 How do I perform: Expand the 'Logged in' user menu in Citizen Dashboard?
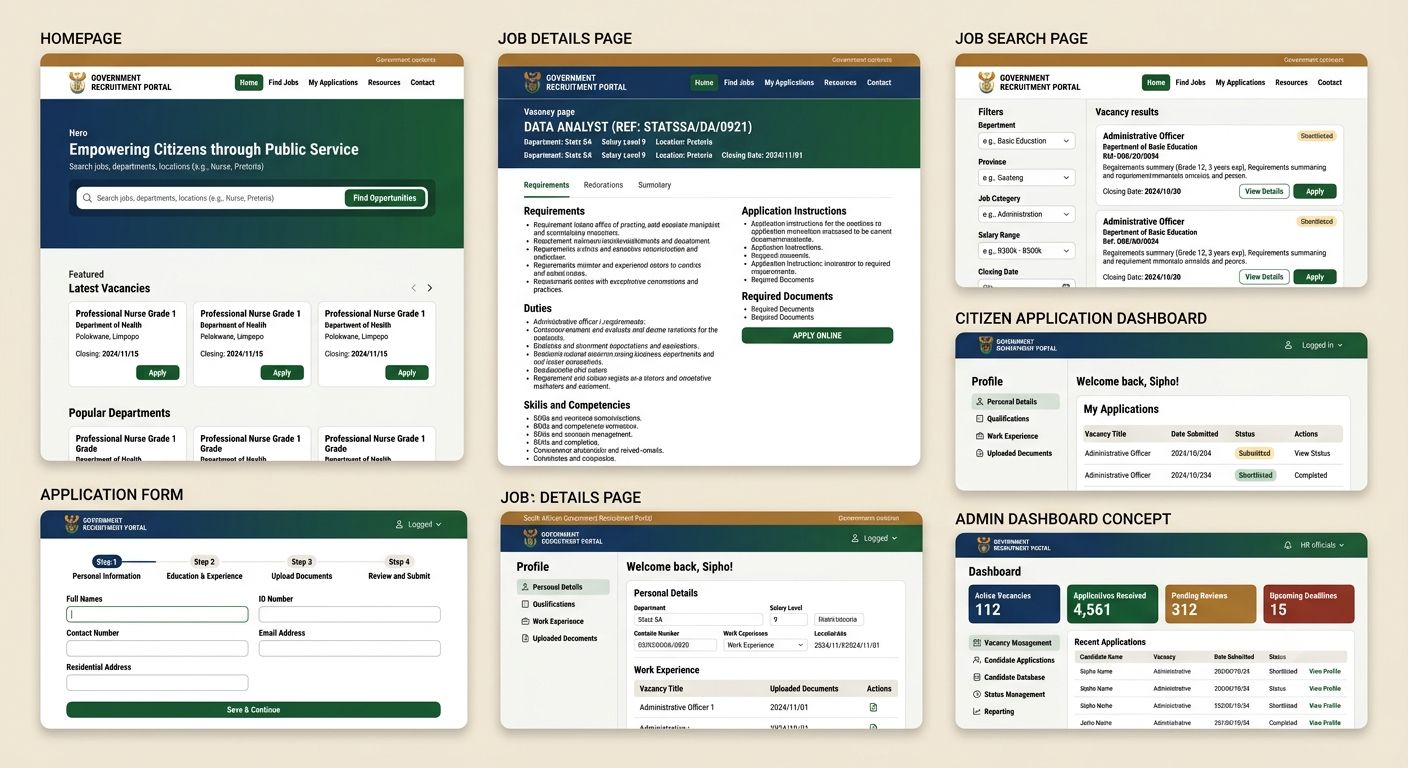coord(1313,345)
